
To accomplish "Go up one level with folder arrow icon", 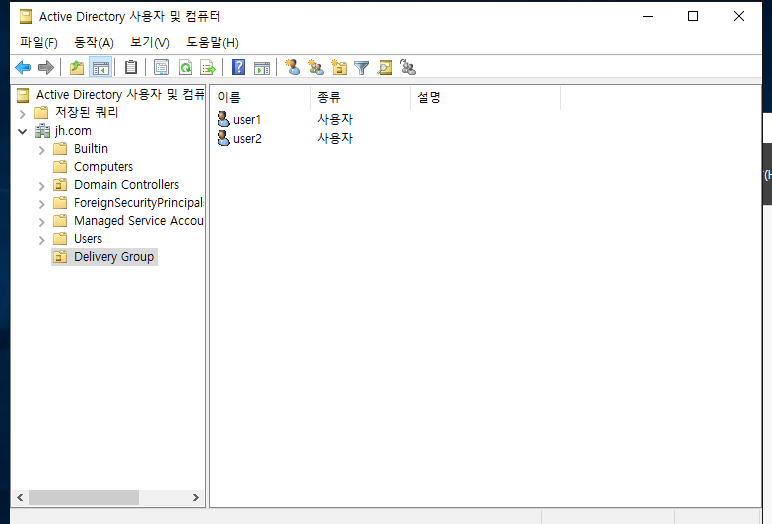I will 77,67.
